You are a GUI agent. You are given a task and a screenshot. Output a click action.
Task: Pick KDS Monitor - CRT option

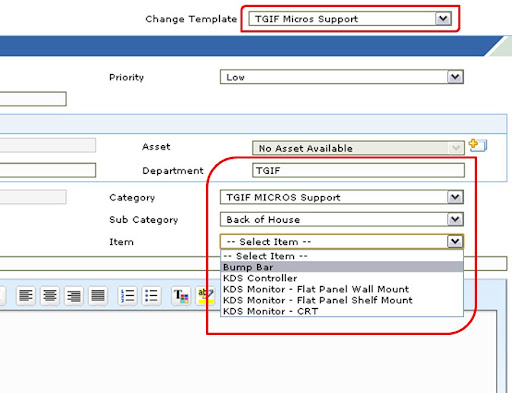[x=342, y=311]
